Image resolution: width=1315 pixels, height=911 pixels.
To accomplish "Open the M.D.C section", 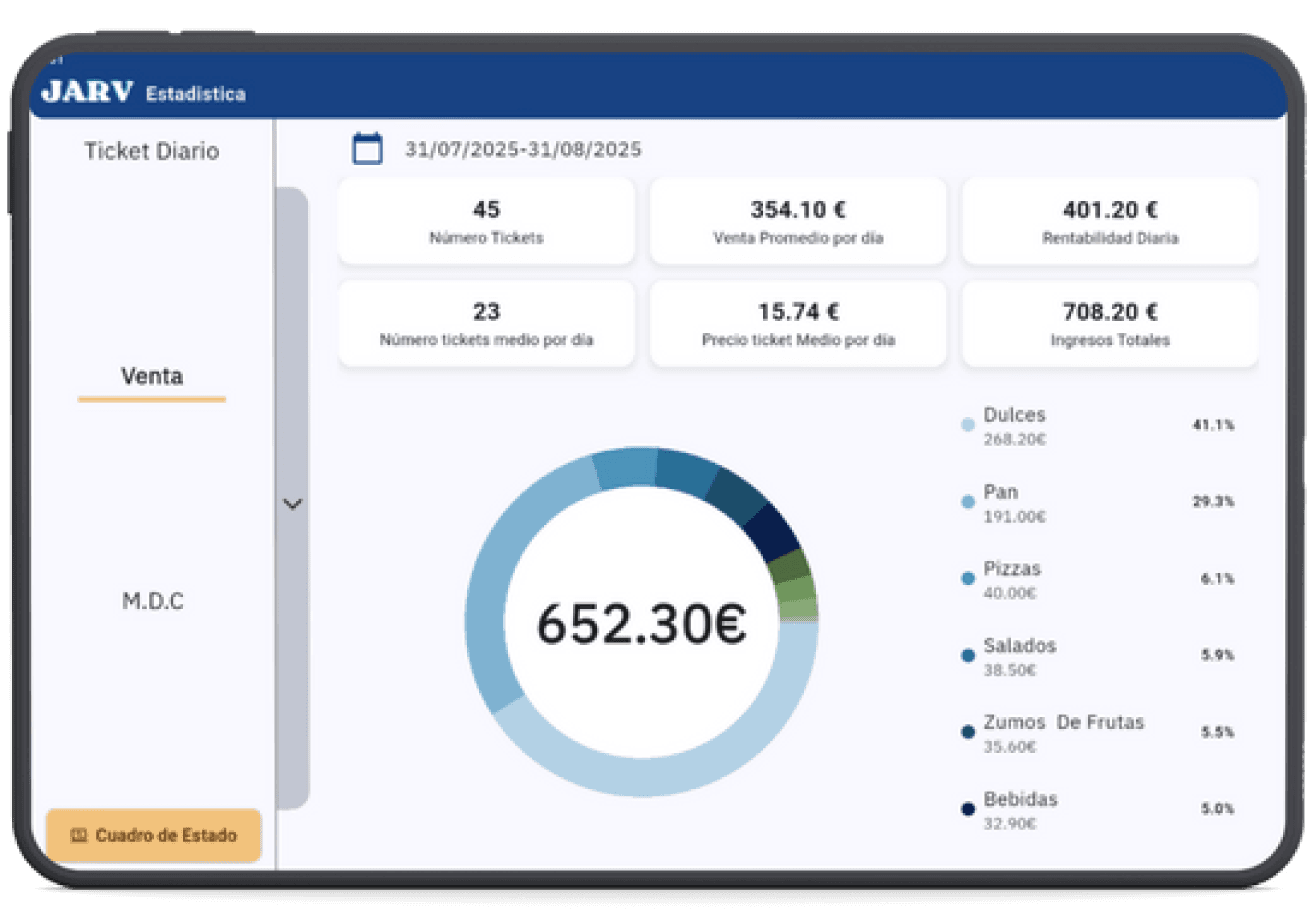I will click(x=153, y=602).
